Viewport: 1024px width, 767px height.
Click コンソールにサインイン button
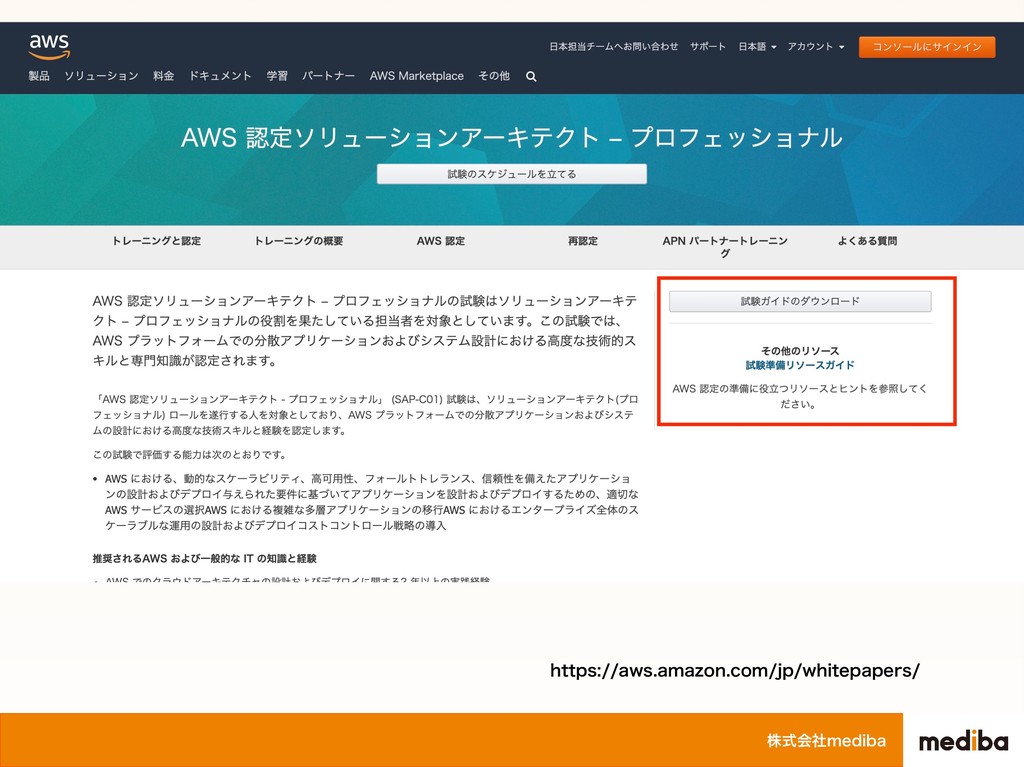click(x=927, y=47)
